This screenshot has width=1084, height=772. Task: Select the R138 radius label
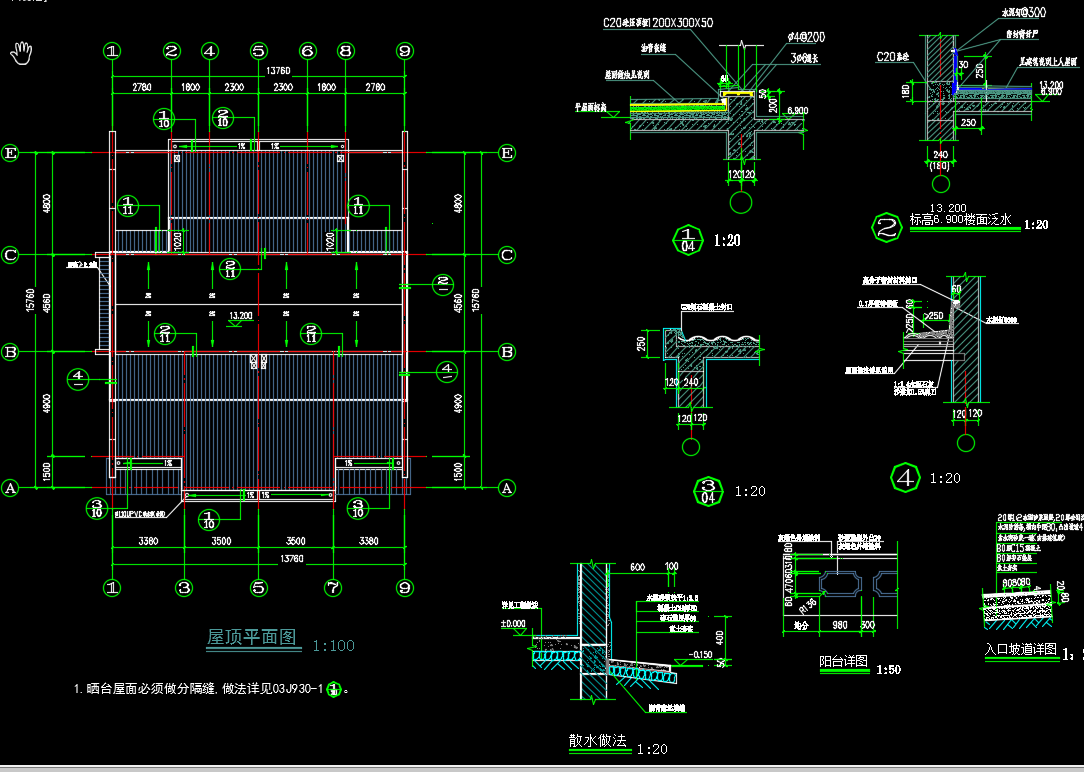tap(807, 605)
